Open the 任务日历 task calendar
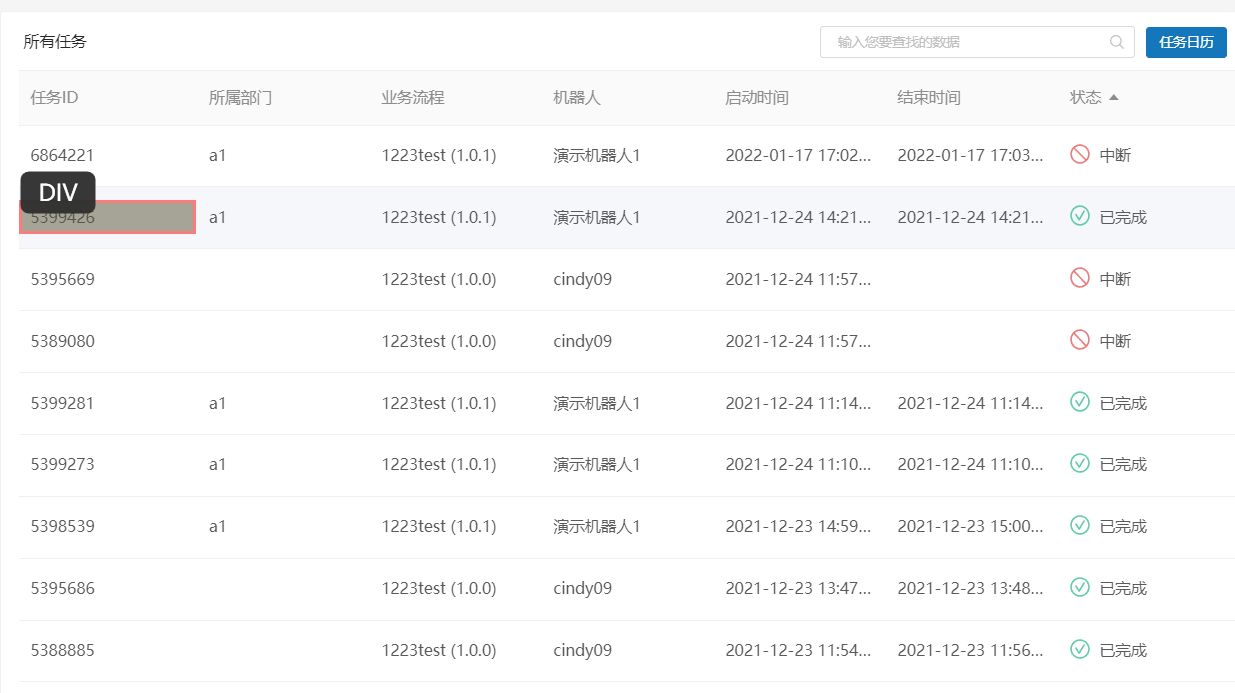 click(x=1185, y=42)
